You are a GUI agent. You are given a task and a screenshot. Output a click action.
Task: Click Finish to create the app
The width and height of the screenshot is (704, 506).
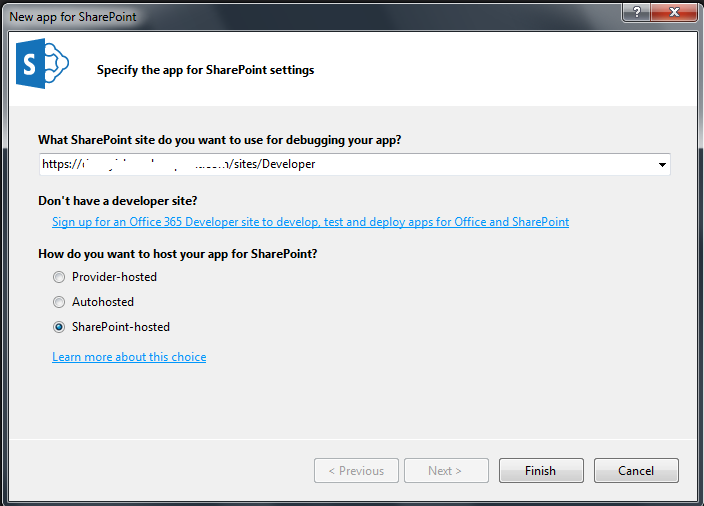(541, 471)
